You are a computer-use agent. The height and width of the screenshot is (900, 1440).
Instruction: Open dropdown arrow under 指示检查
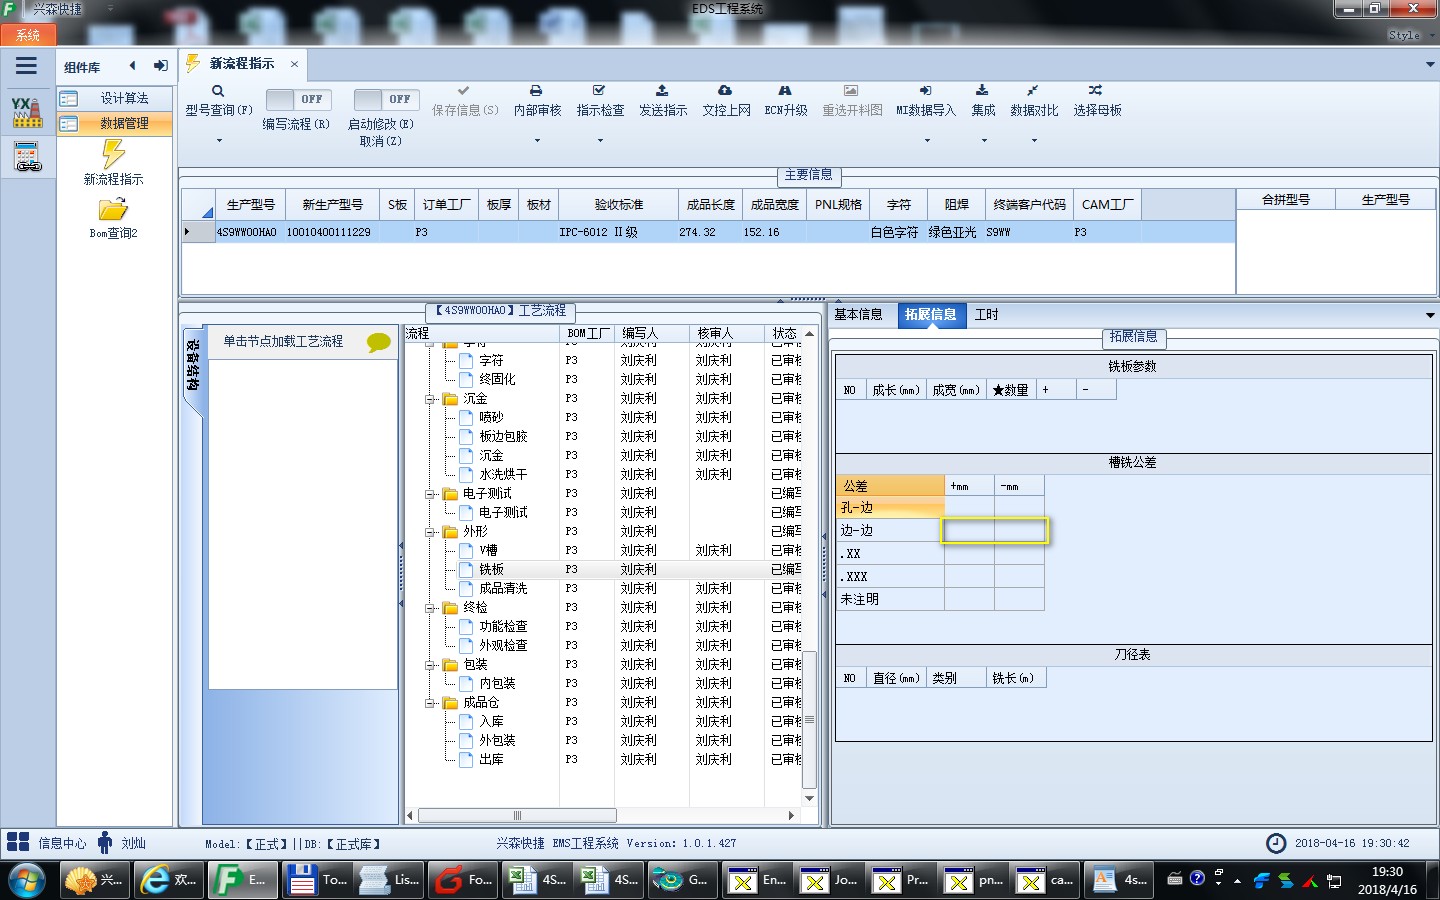[x=600, y=140]
